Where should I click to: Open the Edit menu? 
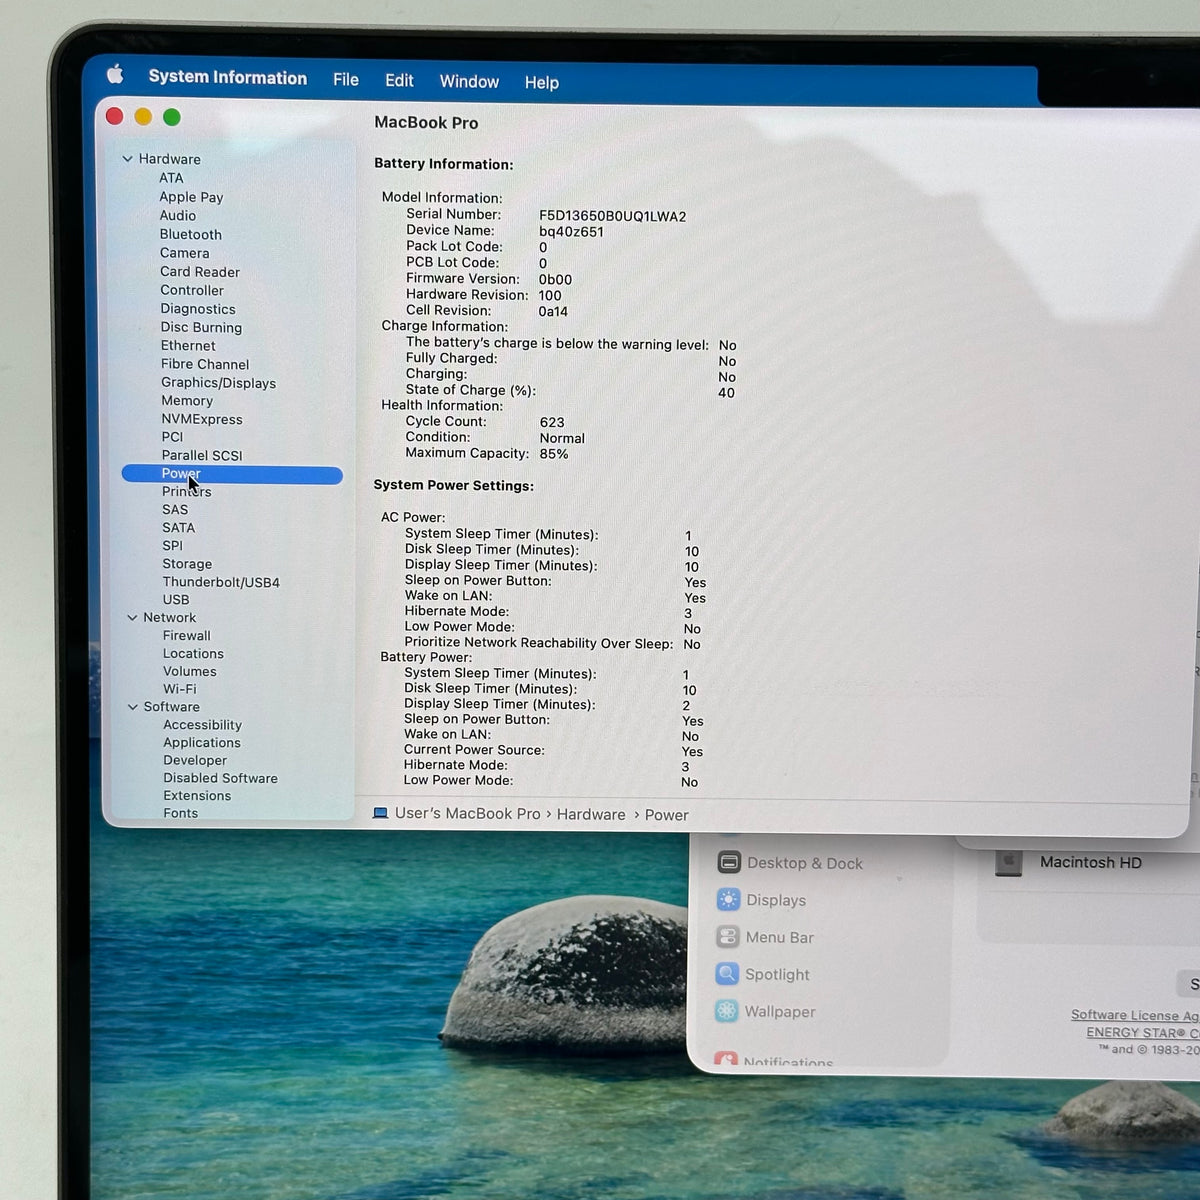coord(399,81)
